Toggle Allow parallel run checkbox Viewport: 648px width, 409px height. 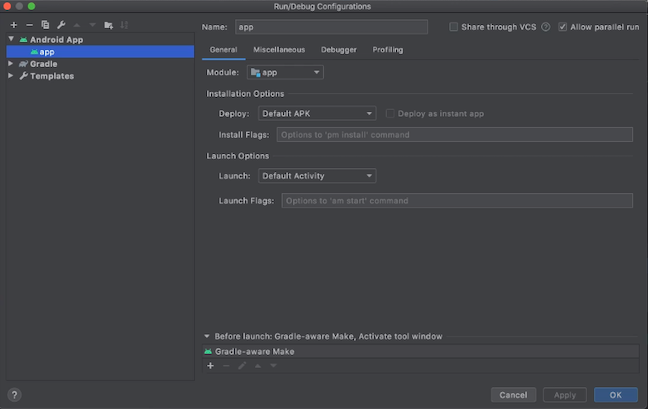[563, 27]
